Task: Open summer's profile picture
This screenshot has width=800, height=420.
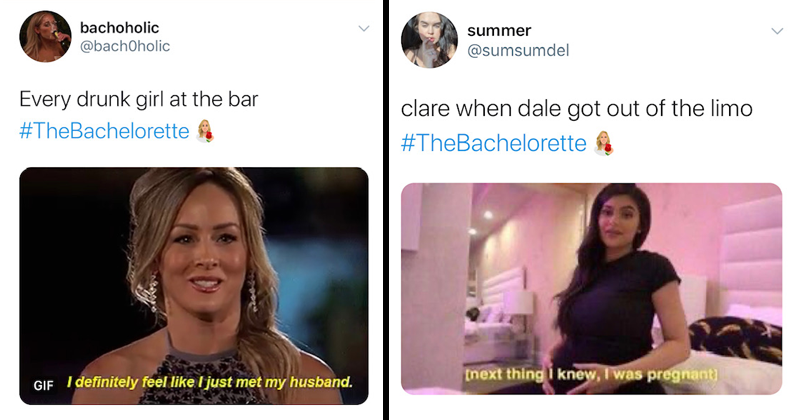Action: (x=429, y=40)
